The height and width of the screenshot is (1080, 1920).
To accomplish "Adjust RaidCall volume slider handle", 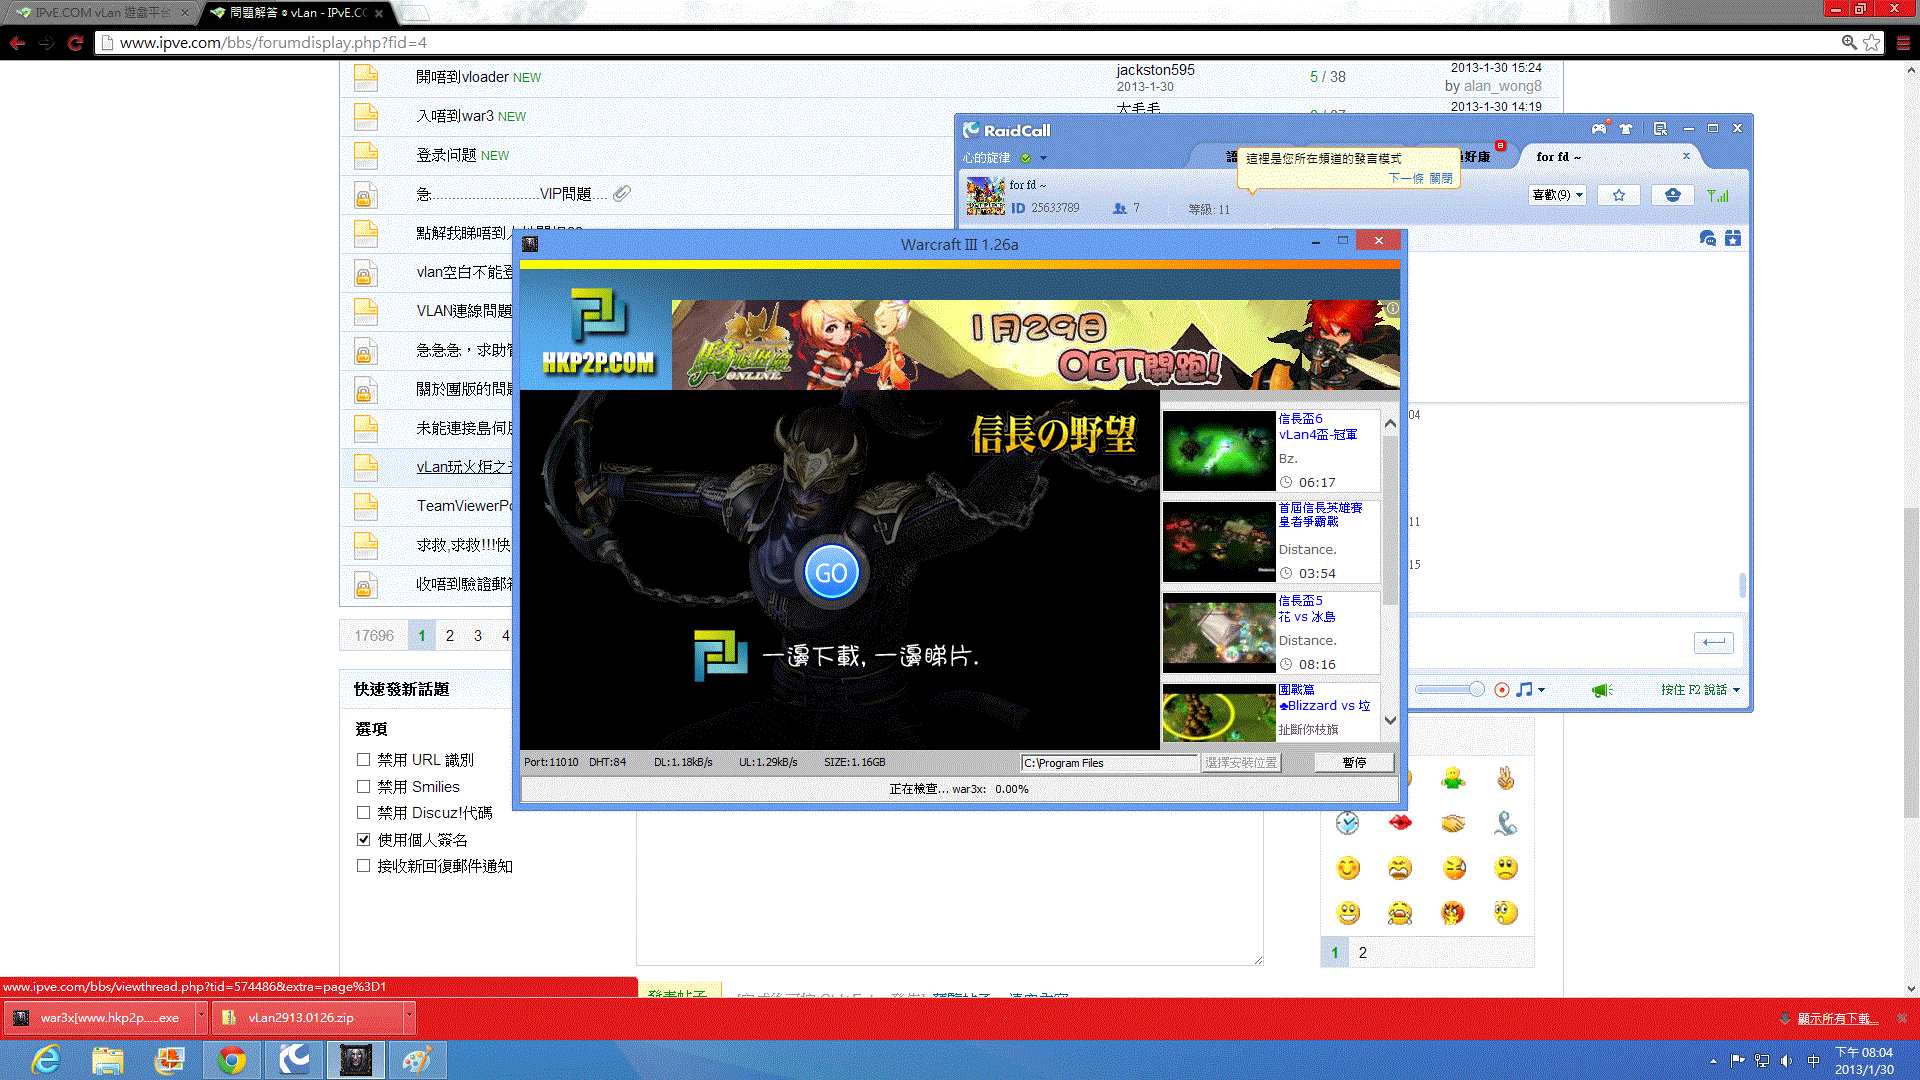I will [x=1476, y=689].
